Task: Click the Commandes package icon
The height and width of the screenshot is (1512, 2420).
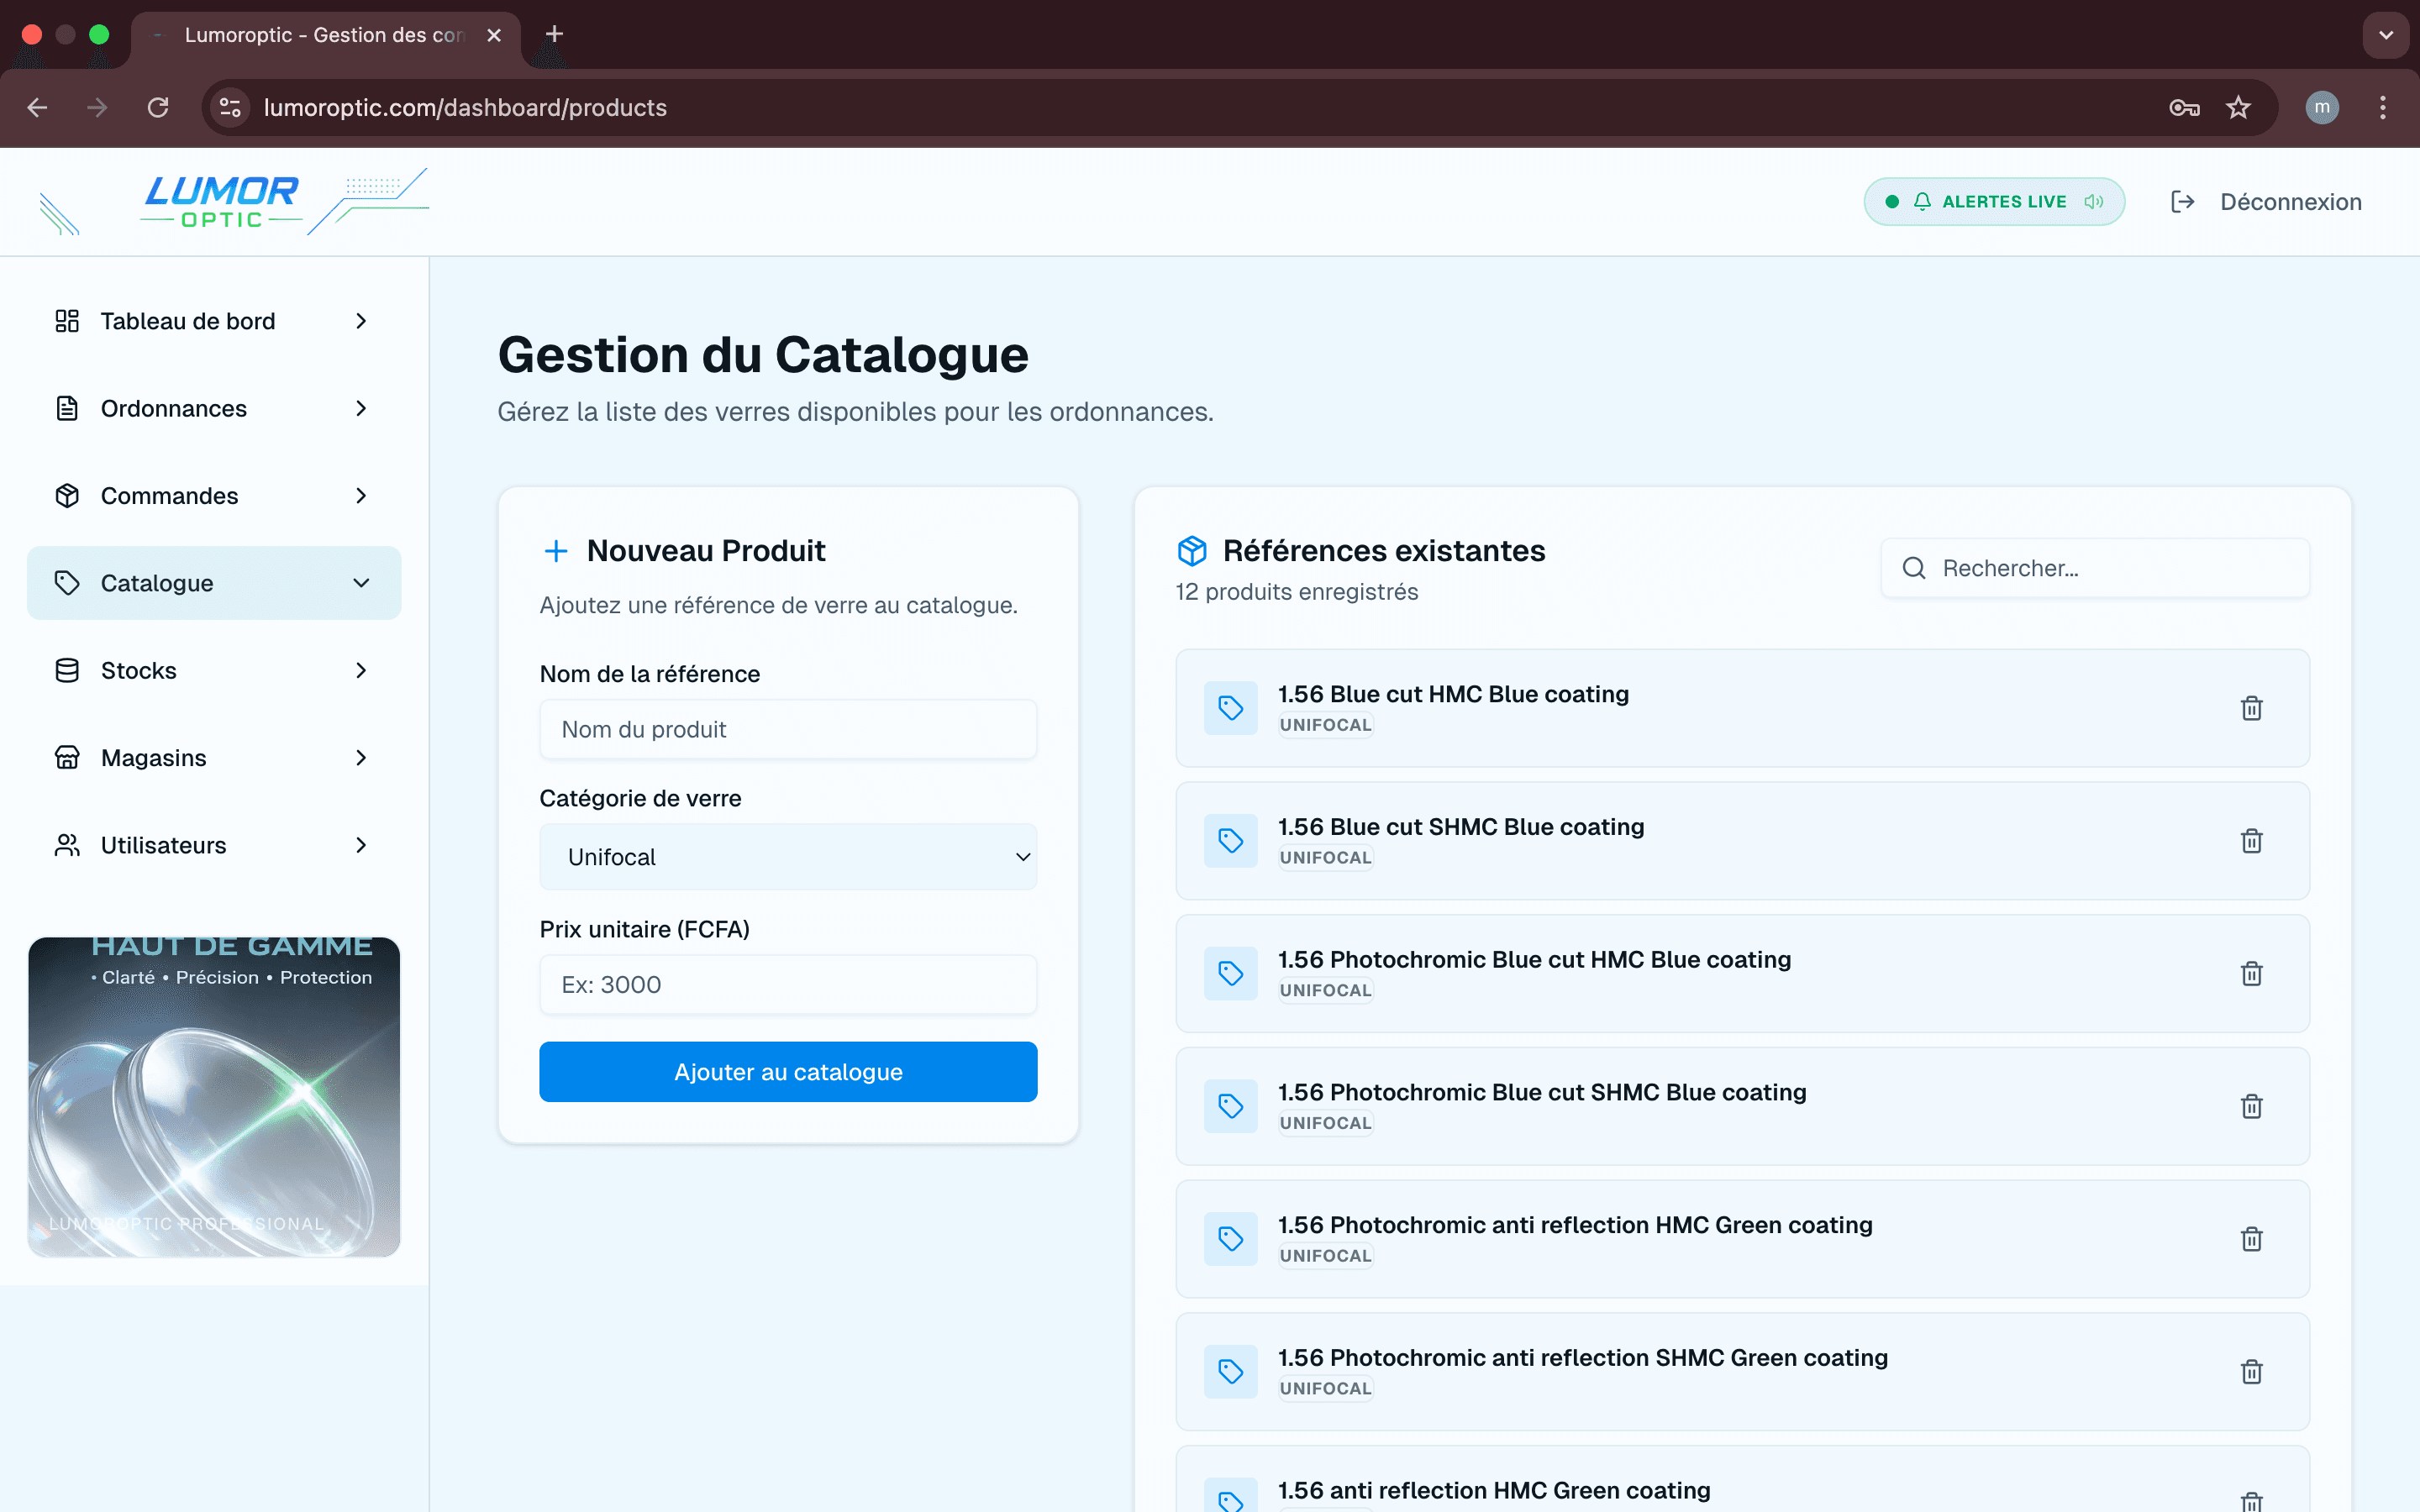Action: [x=67, y=496]
